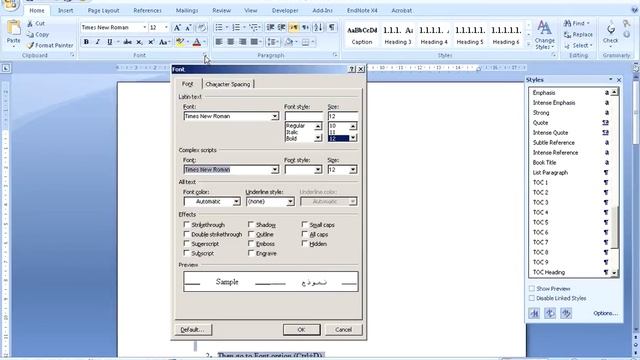Open Style Inspector icon in Styles pane
Viewport: 640px width, 360px height.
(x=550, y=313)
